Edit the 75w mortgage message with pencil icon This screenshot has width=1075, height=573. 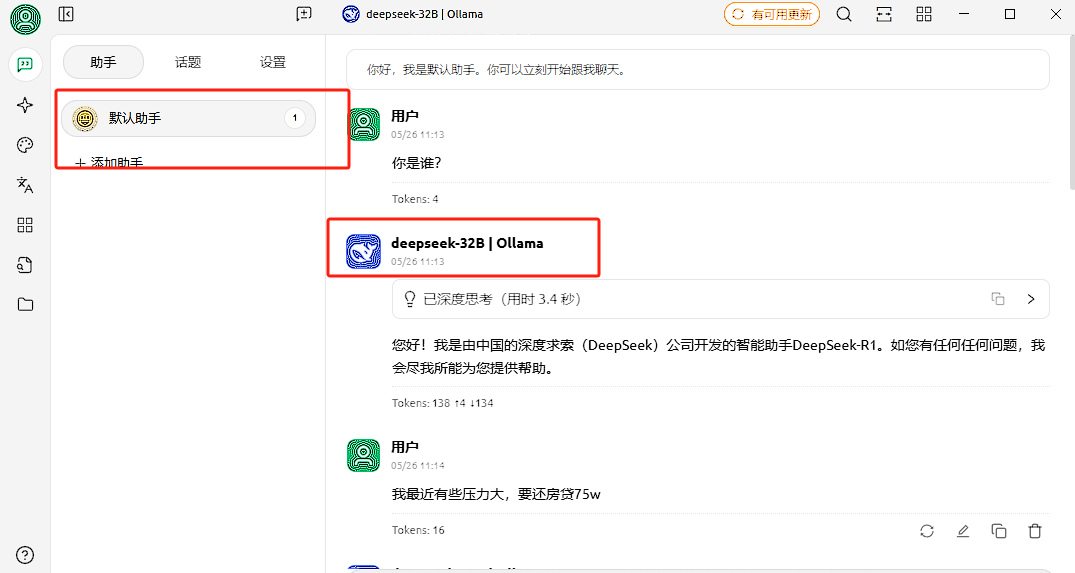click(963, 531)
